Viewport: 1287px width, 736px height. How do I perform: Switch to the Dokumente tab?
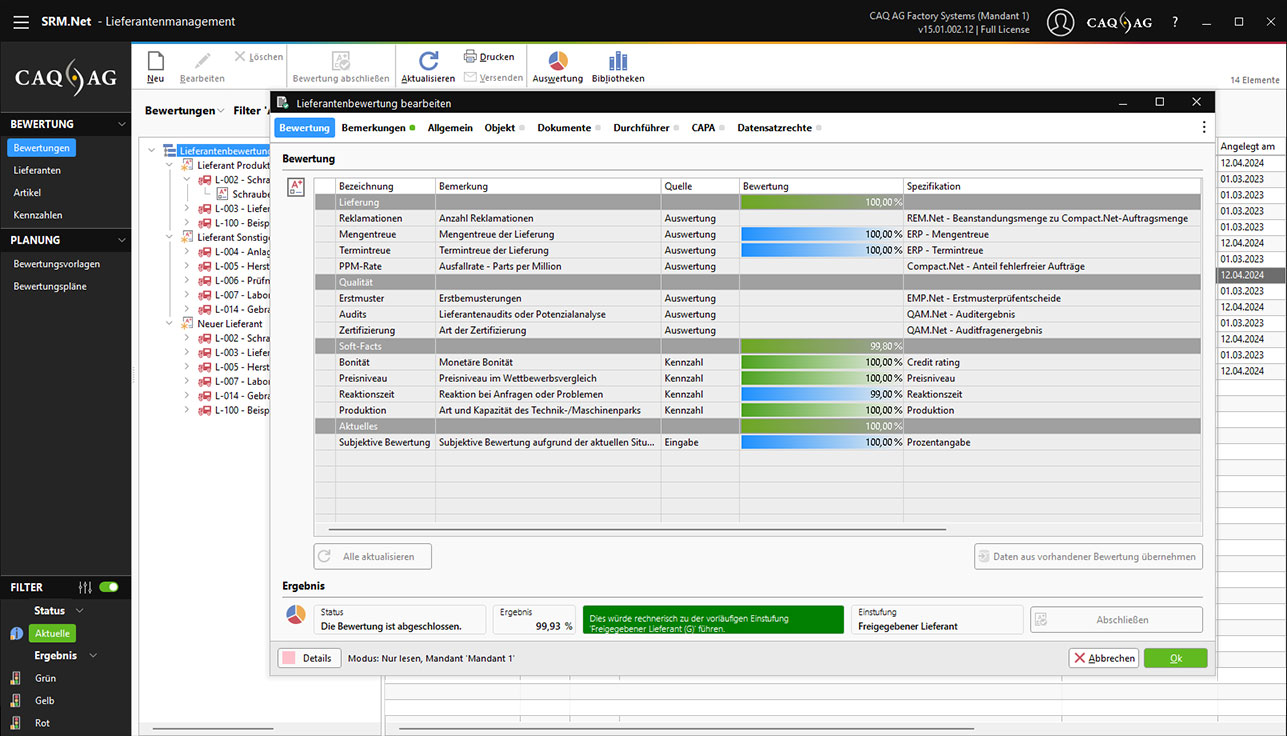[565, 128]
